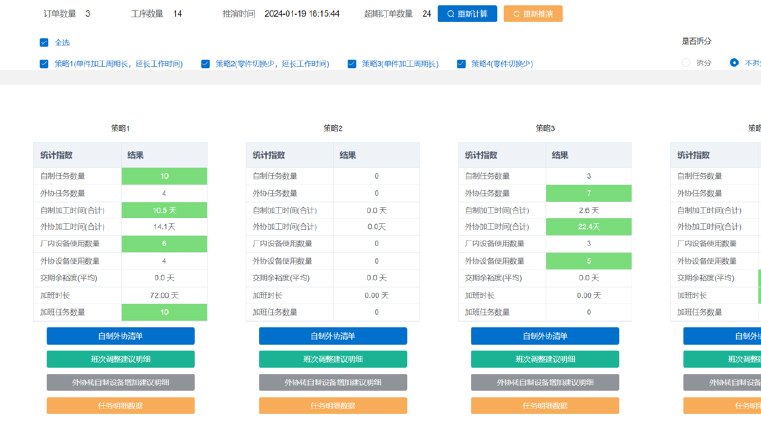This screenshot has width=761, height=437.
Task: Click the 是否拆分 label
Action: [696, 41]
